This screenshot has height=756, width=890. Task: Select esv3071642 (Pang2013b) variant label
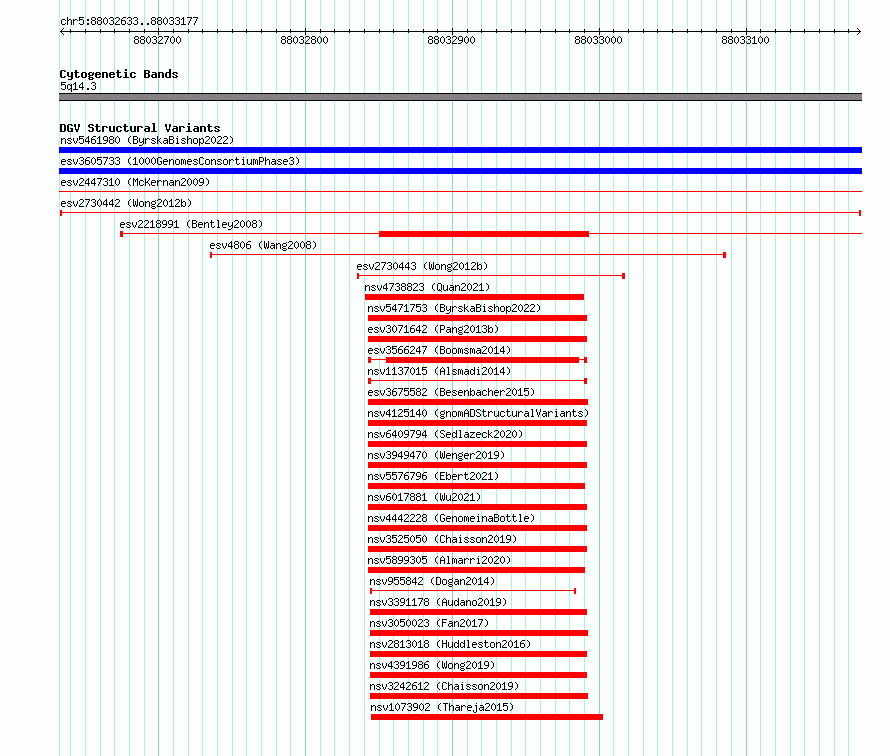[433, 329]
